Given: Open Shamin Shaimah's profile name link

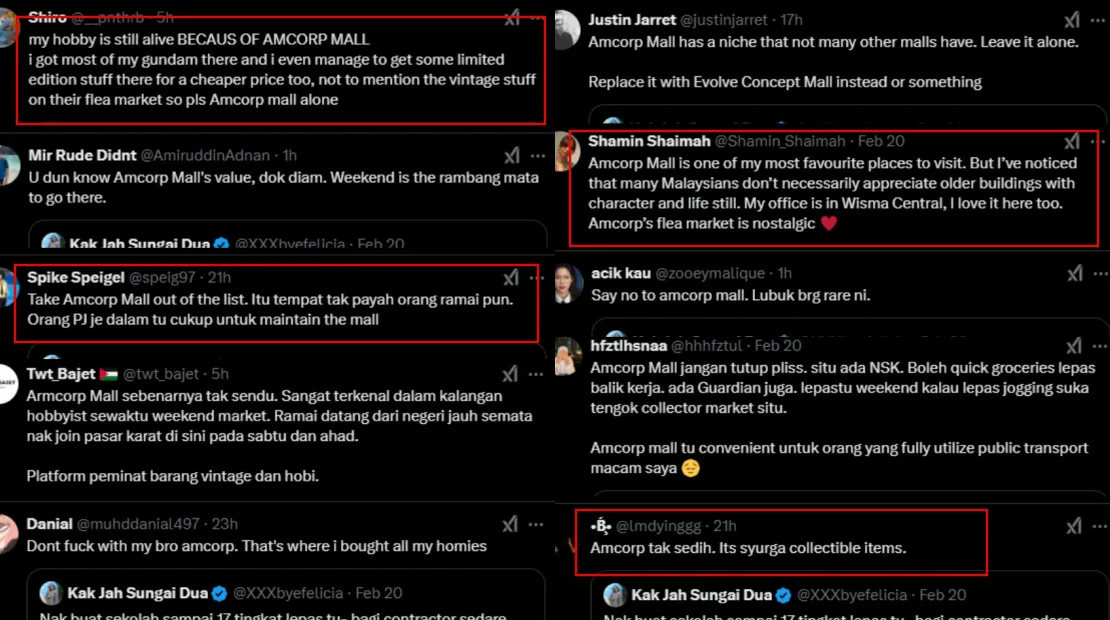Looking at the screenshot, I should coord(649,141).
